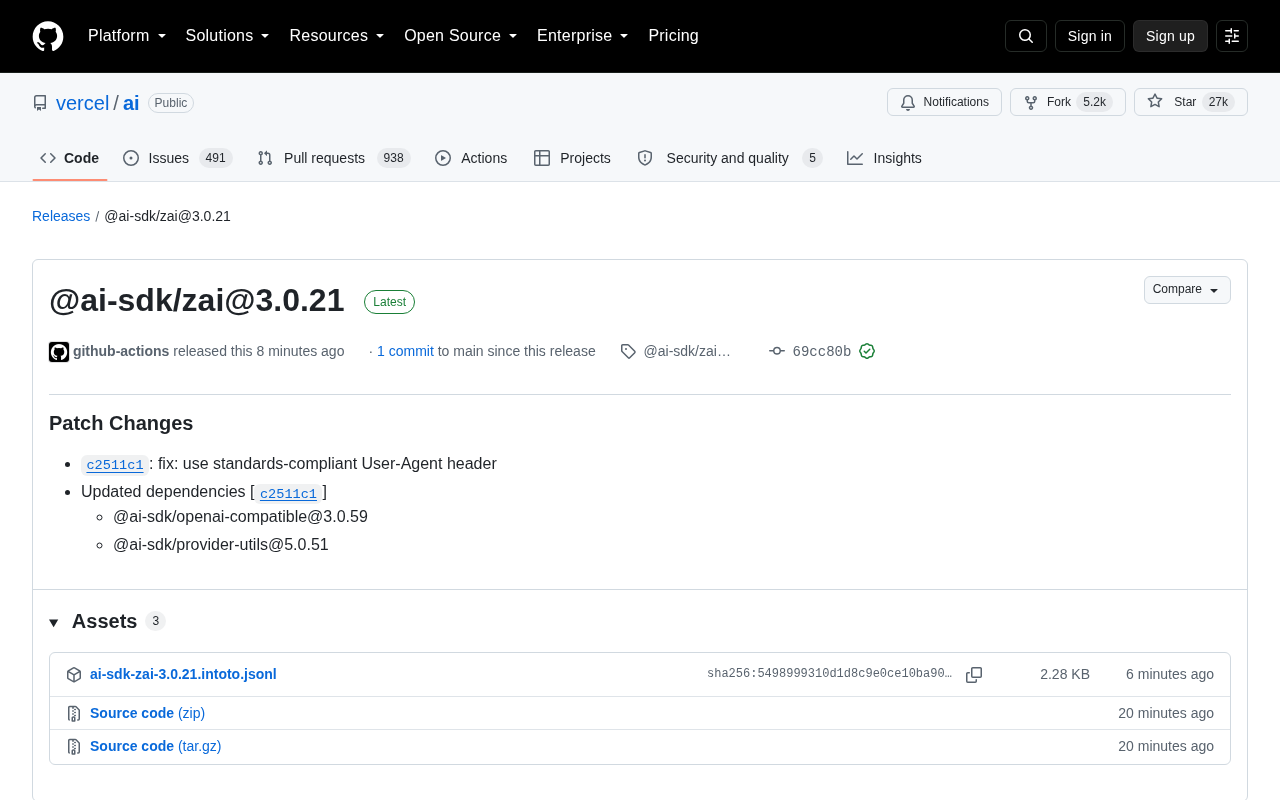
Task: Open the Insights tab
Action: coord(884,158)
